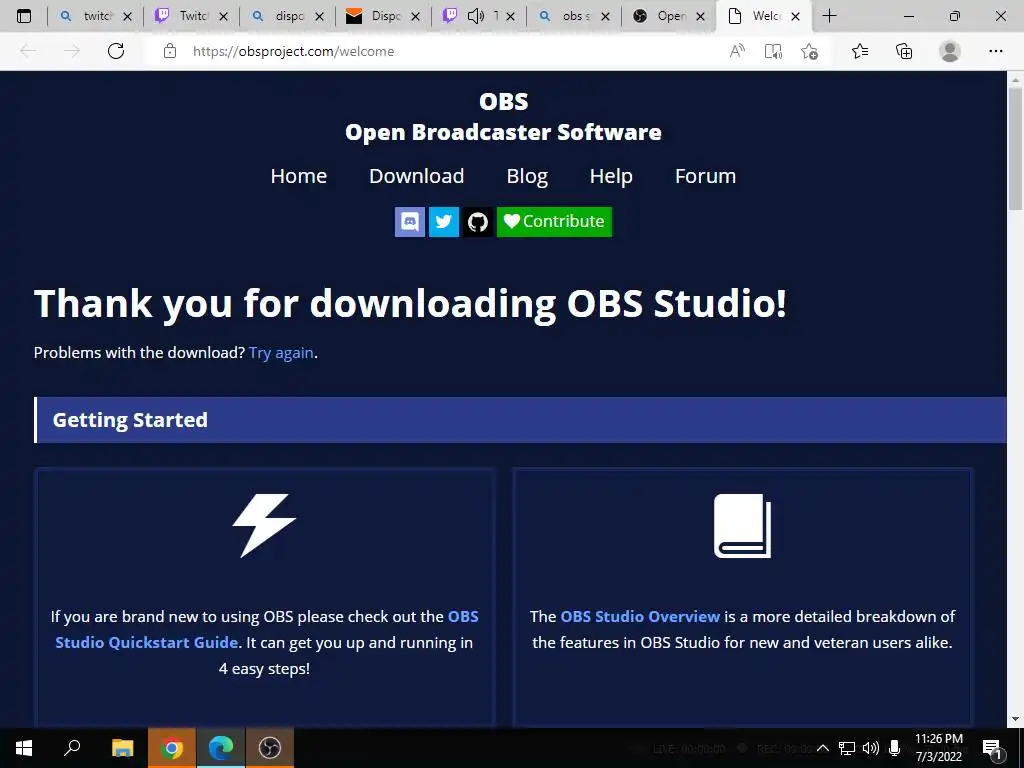Close the obs search tab
1024x768 pixels.
pyautogui.click(x=605, y=16)
